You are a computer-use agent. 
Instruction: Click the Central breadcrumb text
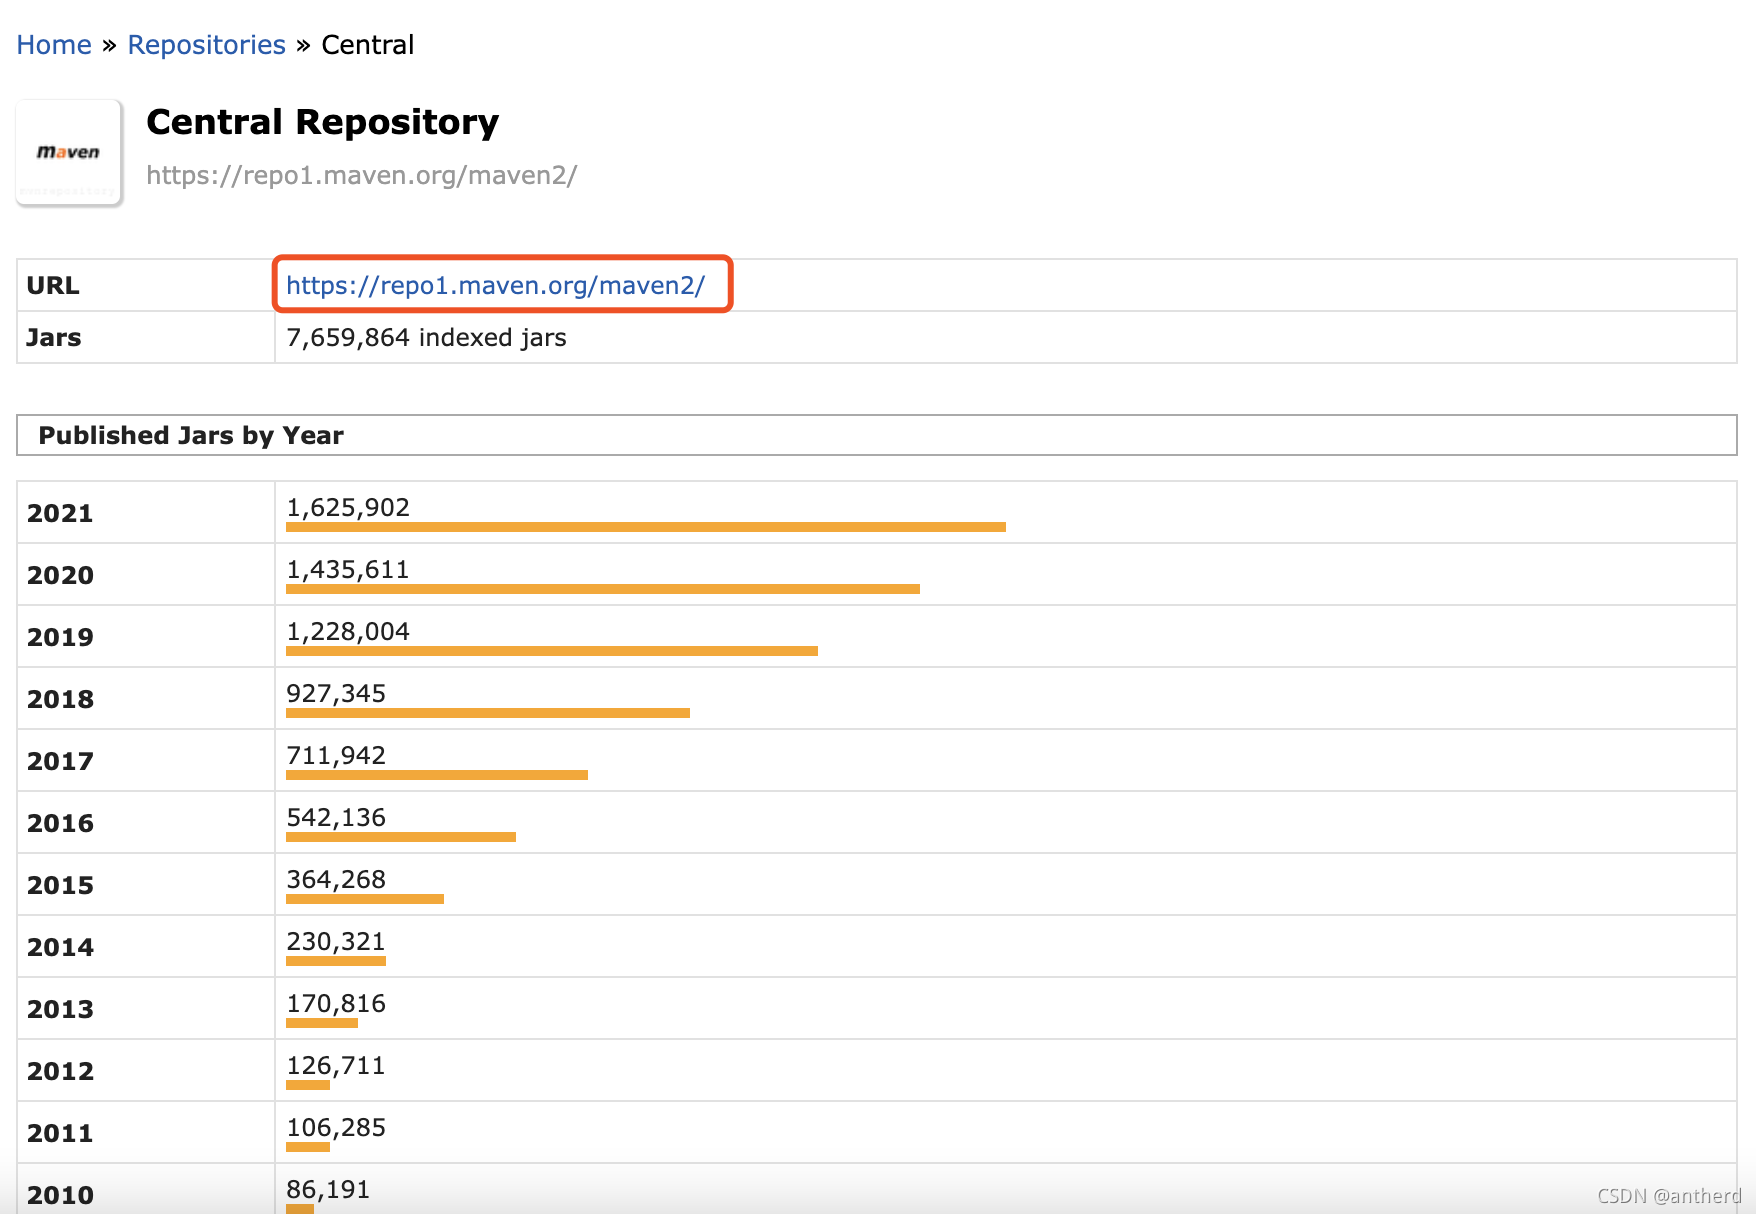[x=367, y=45]
